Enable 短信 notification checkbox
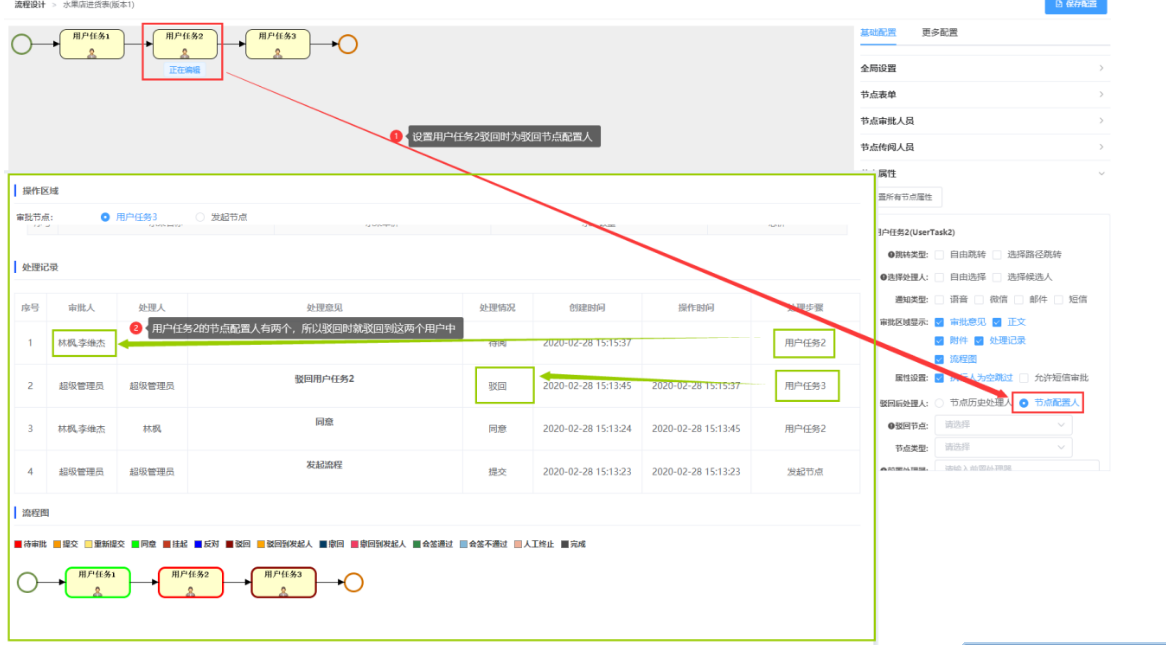Viewport: 1166px width, 645px height. (1058, 299)
